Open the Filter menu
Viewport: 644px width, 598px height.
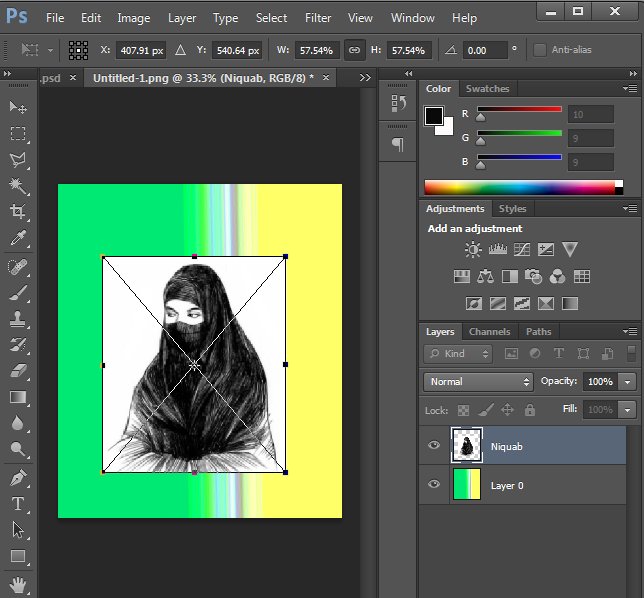[318, 18]
